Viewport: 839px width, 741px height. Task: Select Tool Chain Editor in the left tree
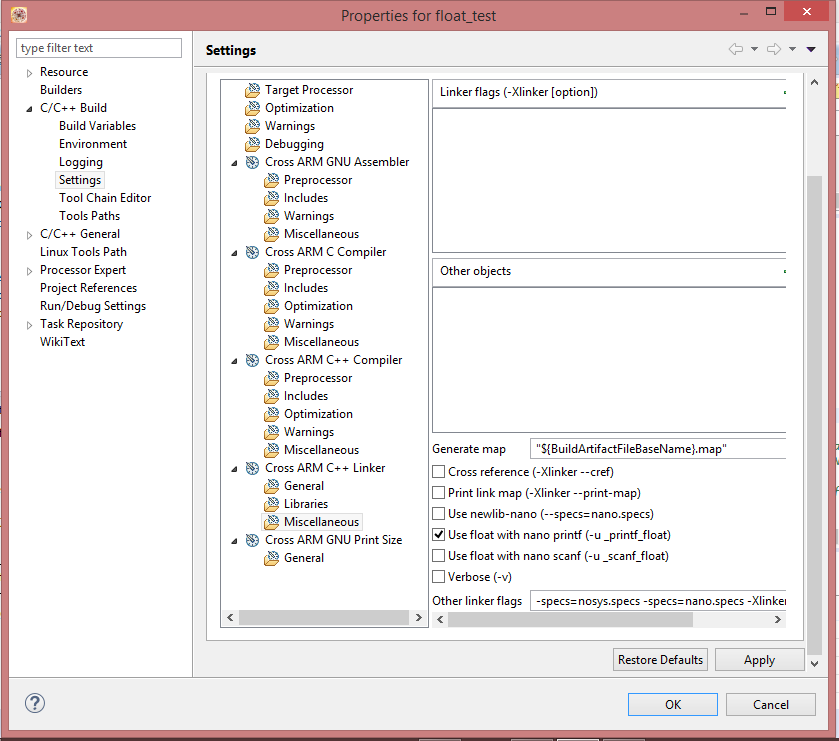pyautogui.click(x=105, y=198)
